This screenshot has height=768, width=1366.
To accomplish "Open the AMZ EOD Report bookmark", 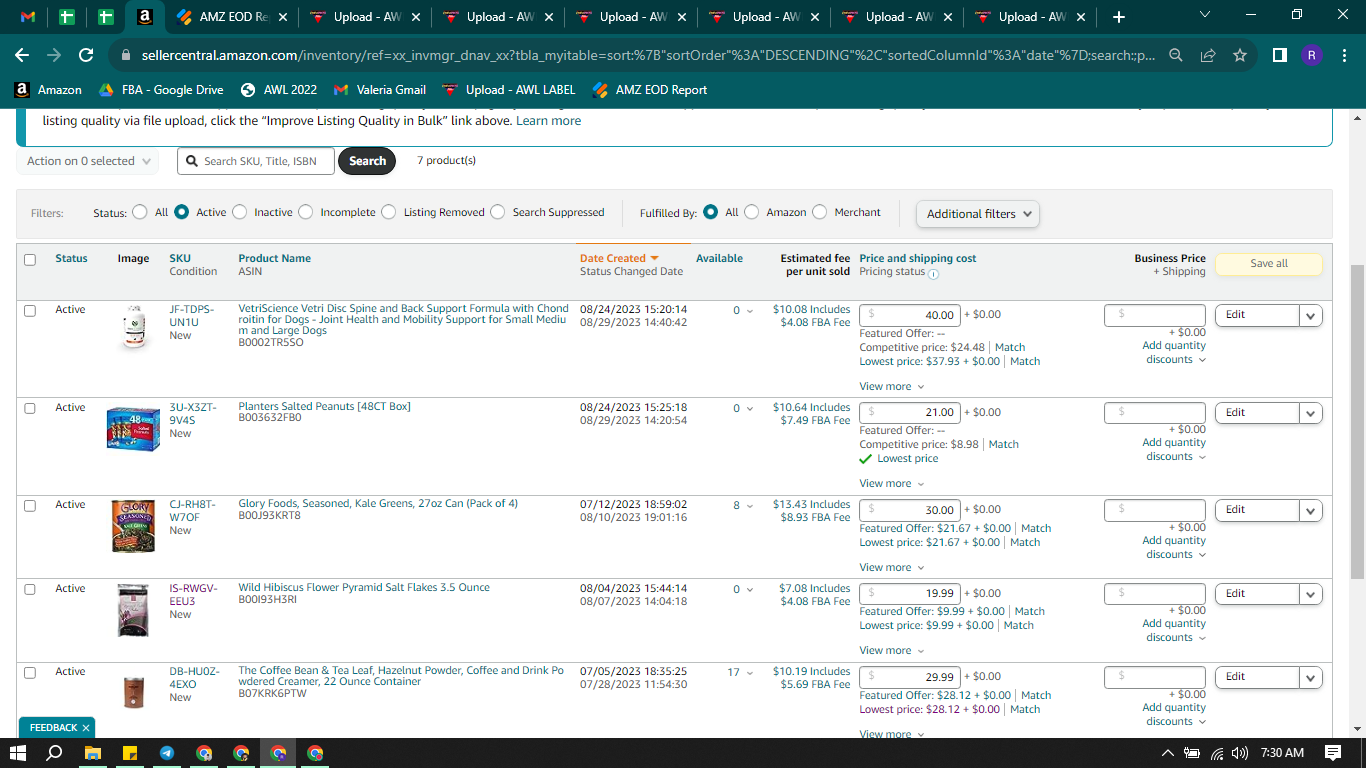I will [x=650, y=90].
